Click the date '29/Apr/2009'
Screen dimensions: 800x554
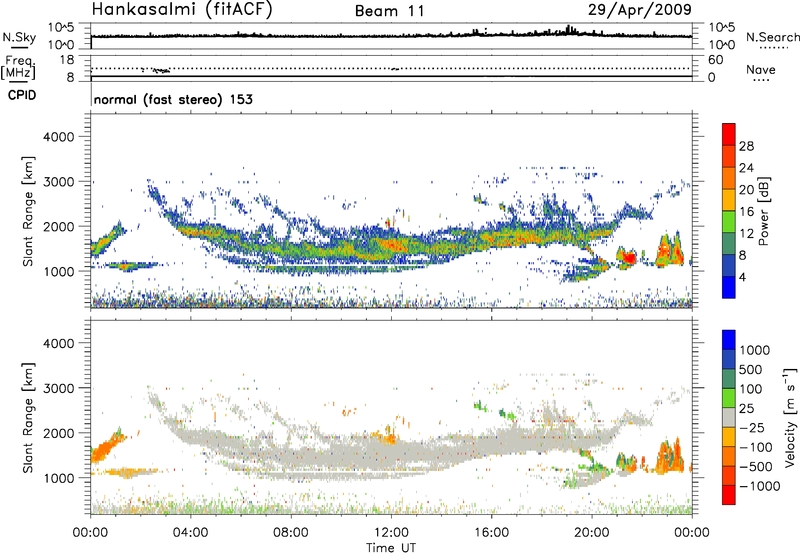[x=640, y=10]
